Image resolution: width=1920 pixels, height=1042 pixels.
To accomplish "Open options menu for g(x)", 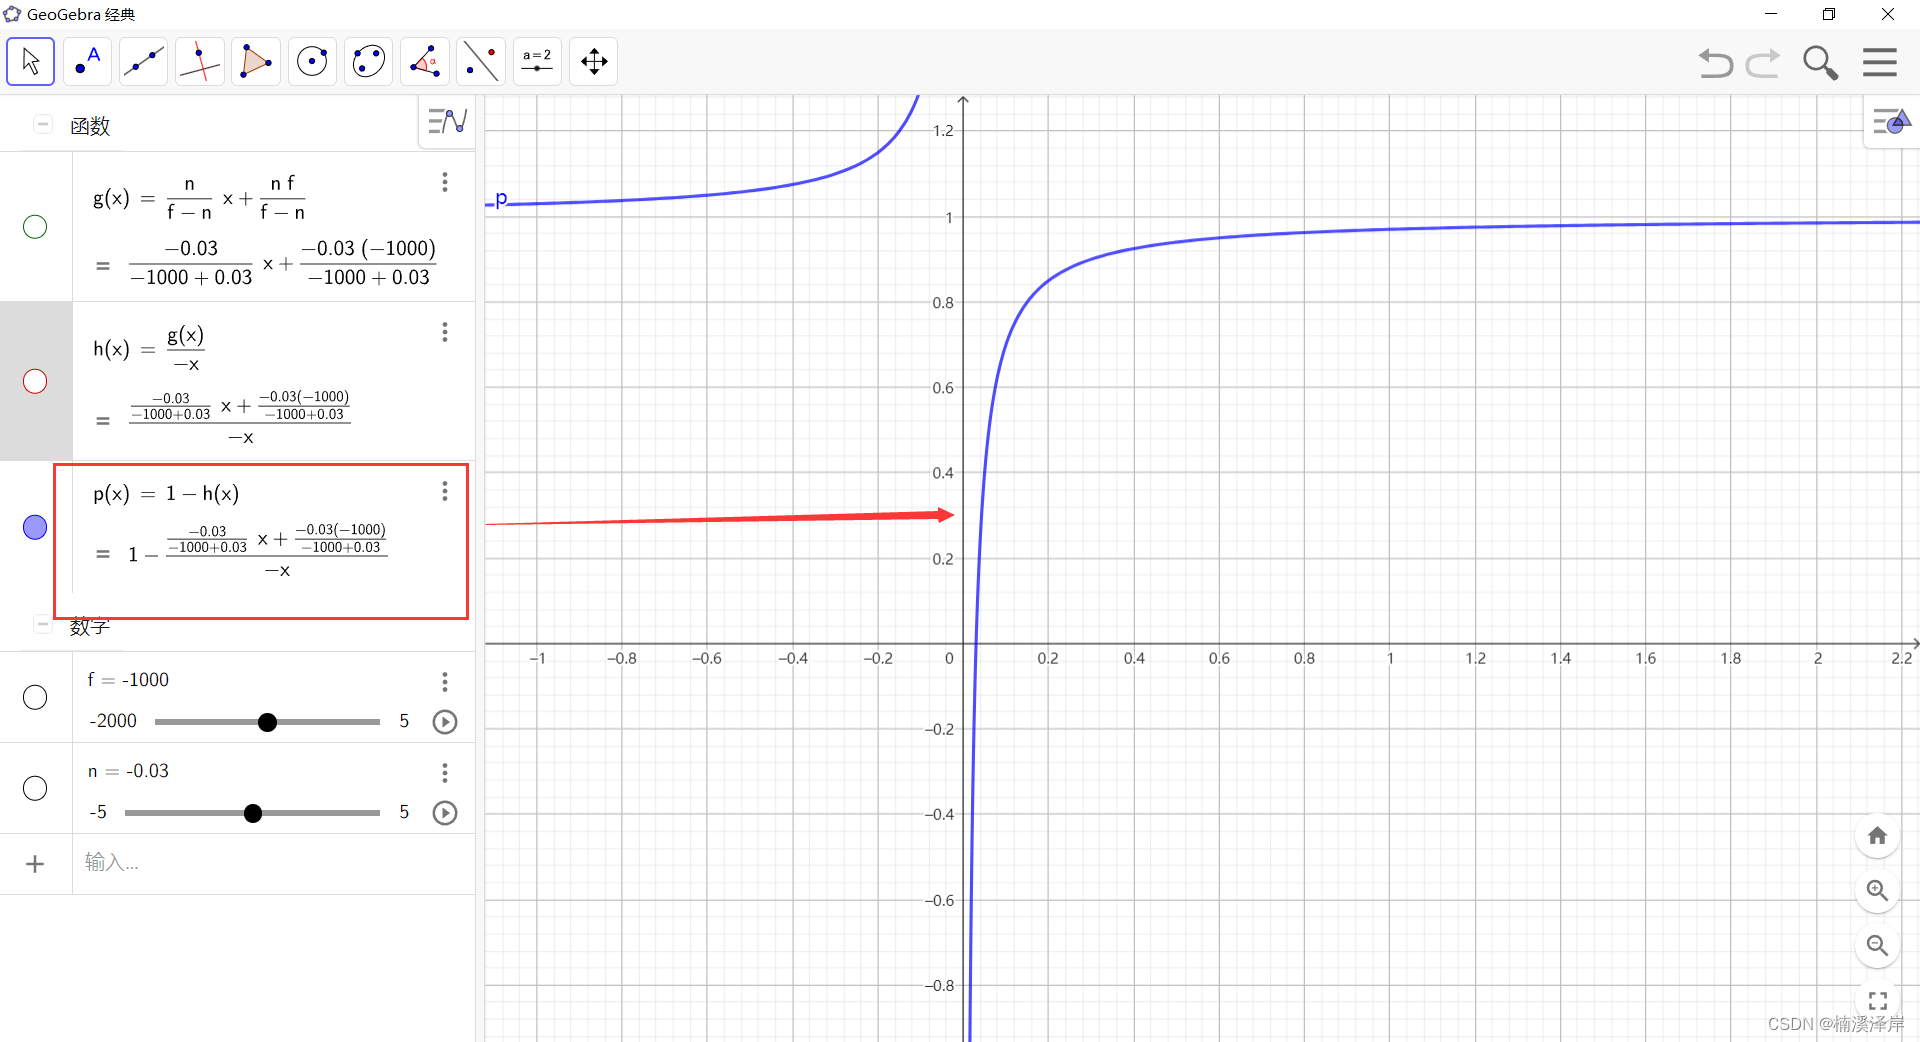I will point(445,182).
